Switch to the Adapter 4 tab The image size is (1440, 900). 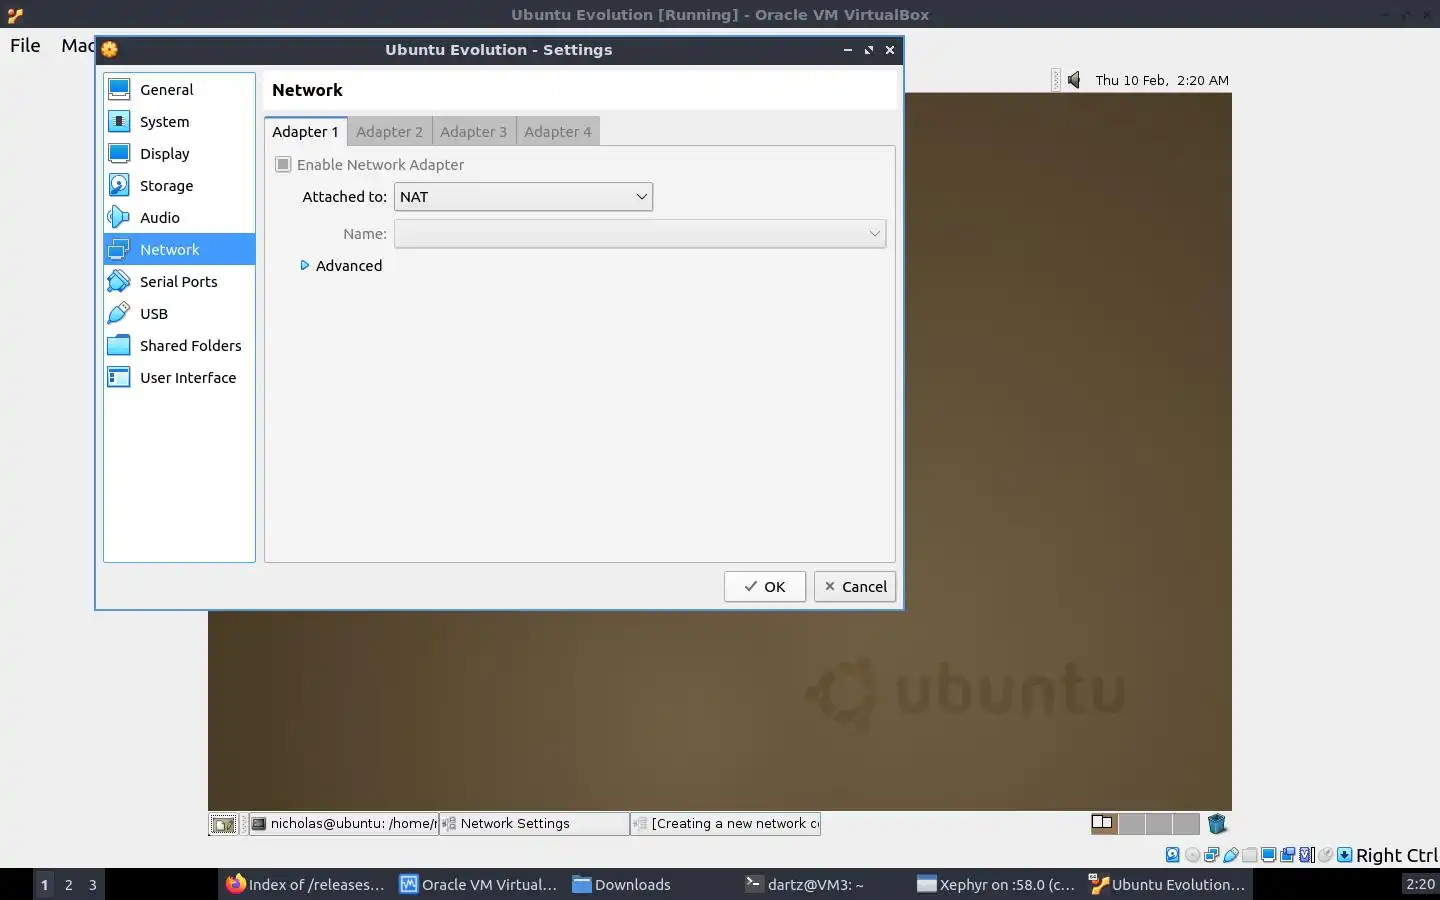click(x=558, y=132)
